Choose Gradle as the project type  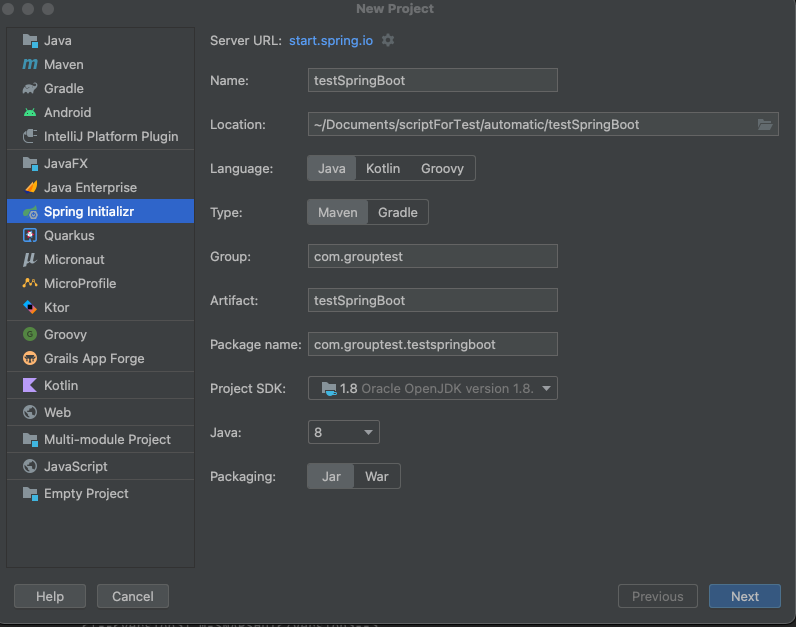(397, 213)
